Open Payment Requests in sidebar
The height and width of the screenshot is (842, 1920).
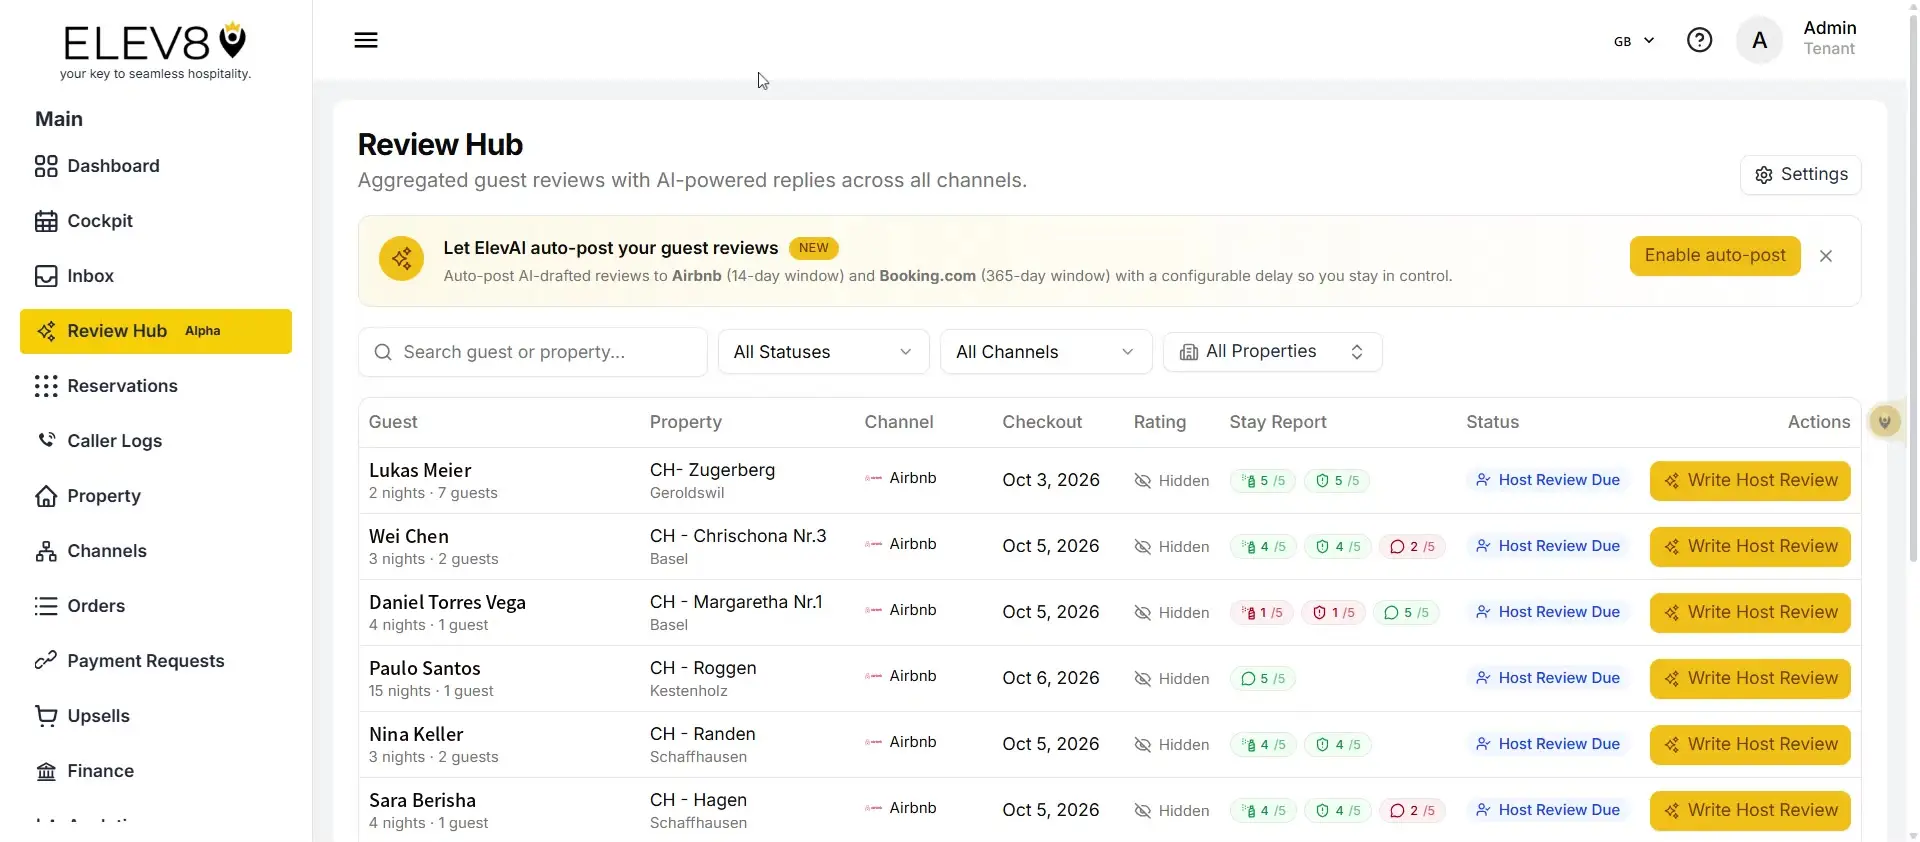[x=156, y=661]
